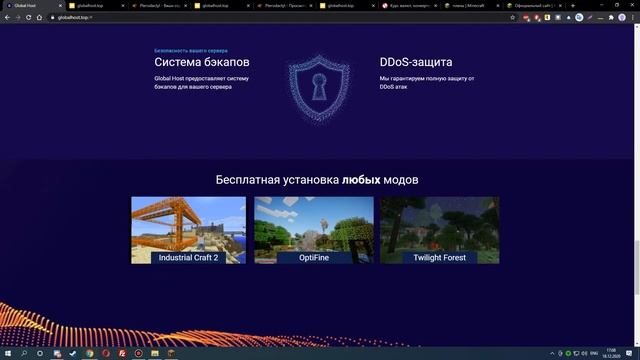Go forward in browser history
Viewport: 640px width, 360px height.
point(18,18)
